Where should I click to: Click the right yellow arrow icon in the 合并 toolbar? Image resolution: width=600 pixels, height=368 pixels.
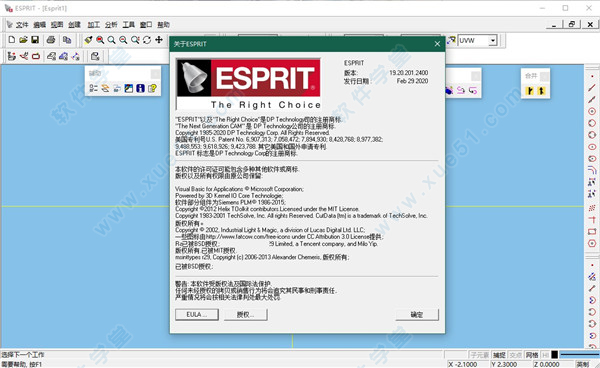point(541,91)
